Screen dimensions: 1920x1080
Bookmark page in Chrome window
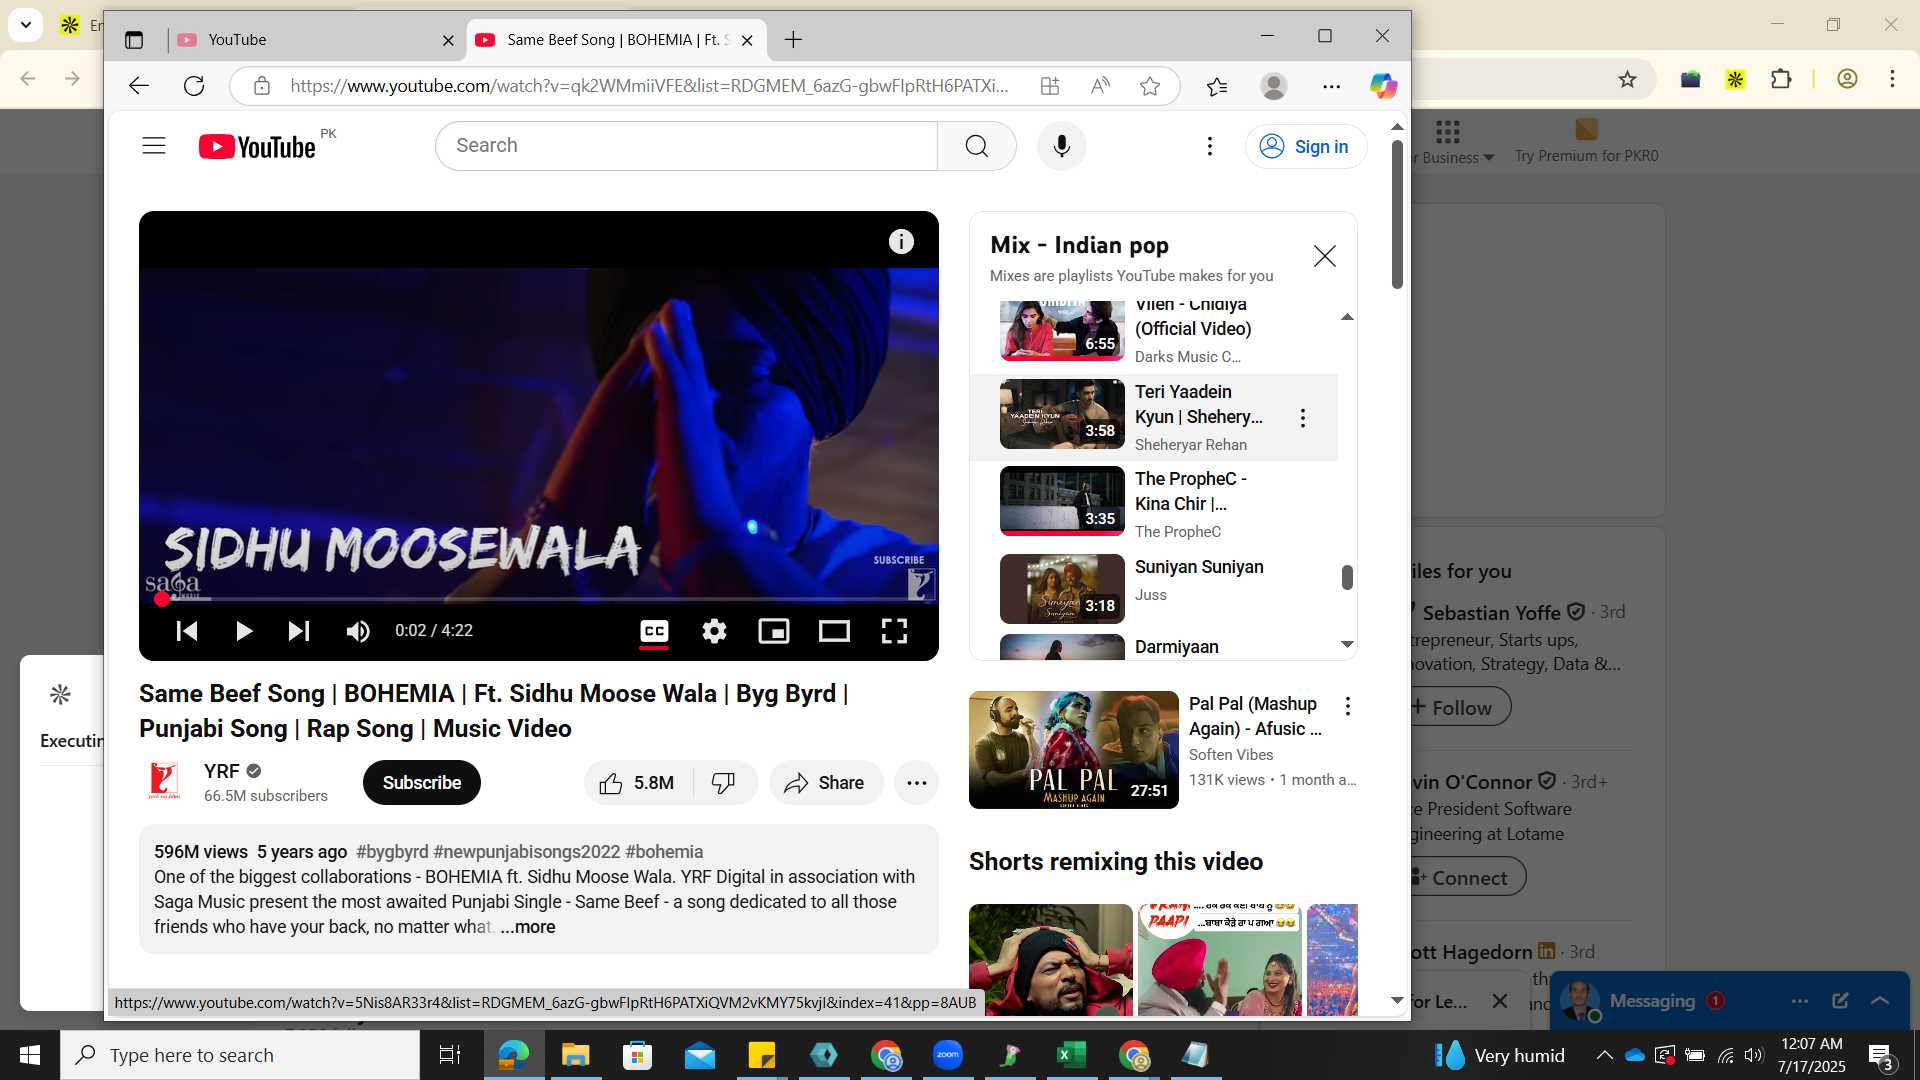1628,79
